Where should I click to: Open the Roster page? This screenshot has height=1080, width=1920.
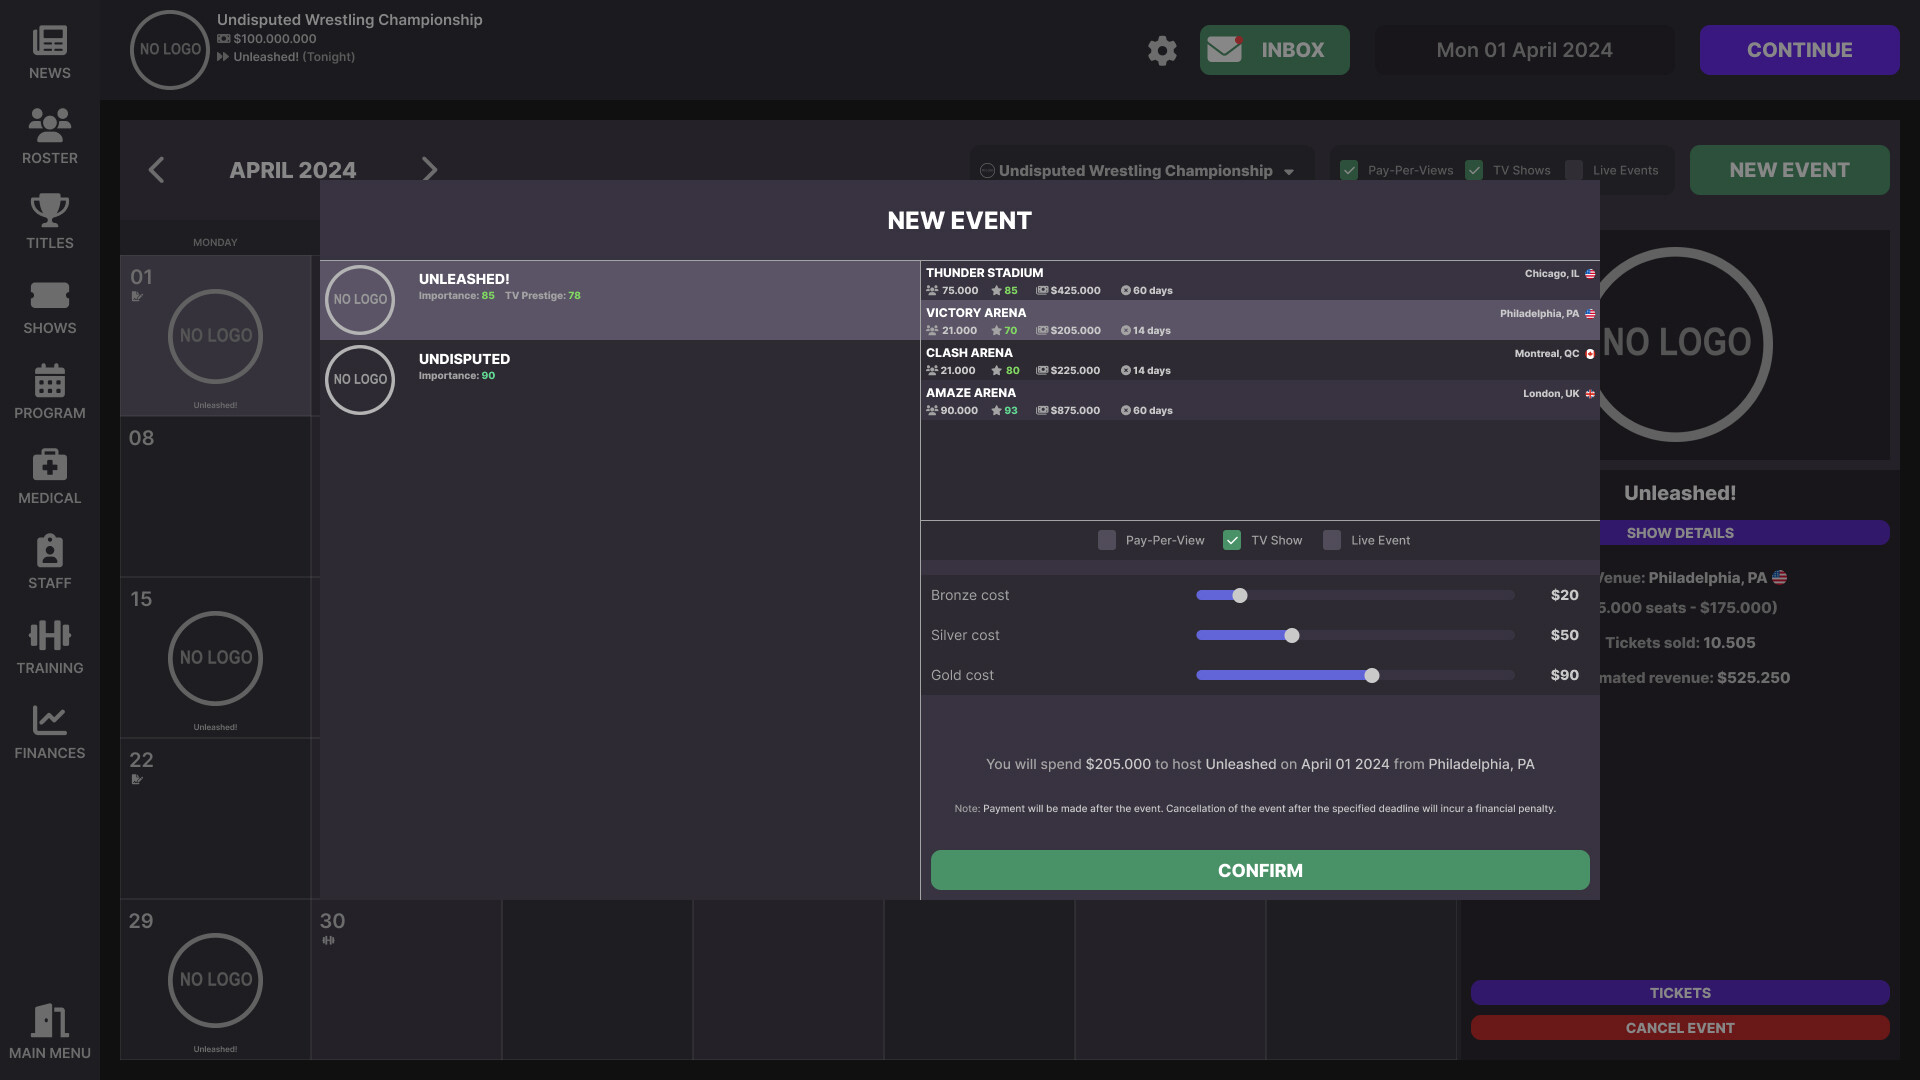click(49, 135)
